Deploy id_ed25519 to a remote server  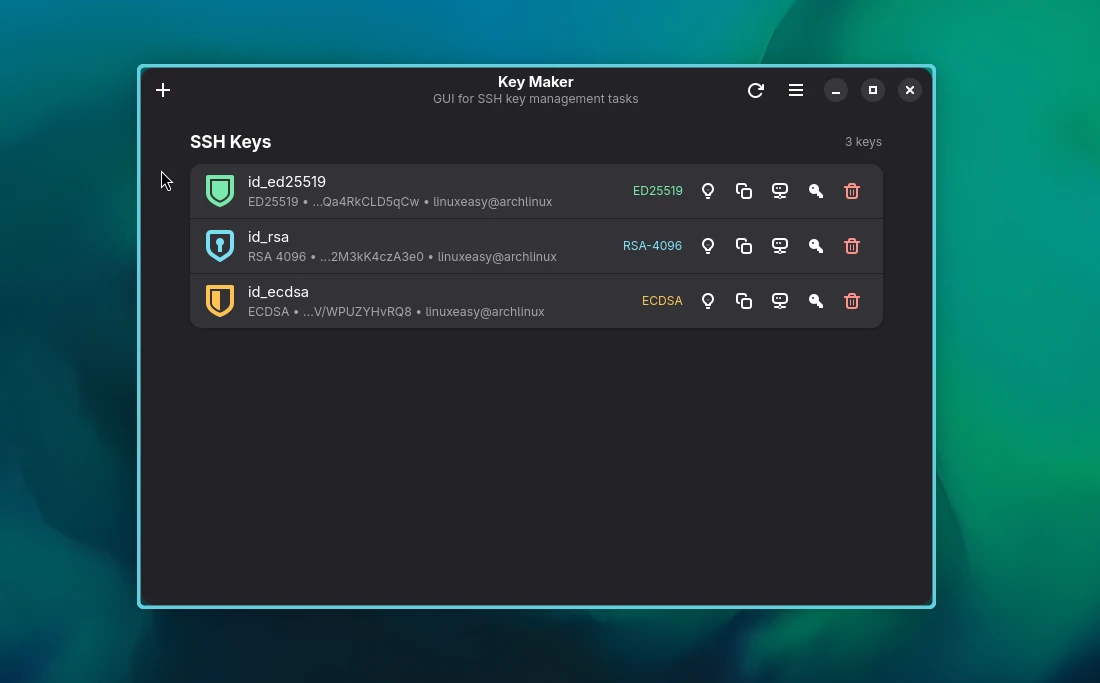780,190
